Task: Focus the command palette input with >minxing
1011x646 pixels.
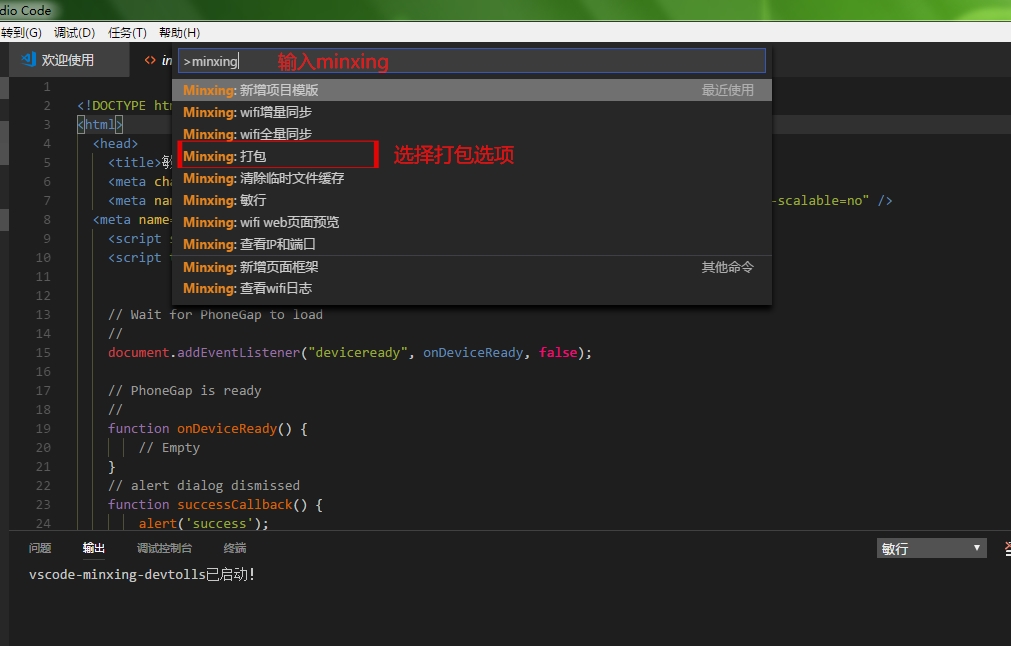Action: pos(471,61)
